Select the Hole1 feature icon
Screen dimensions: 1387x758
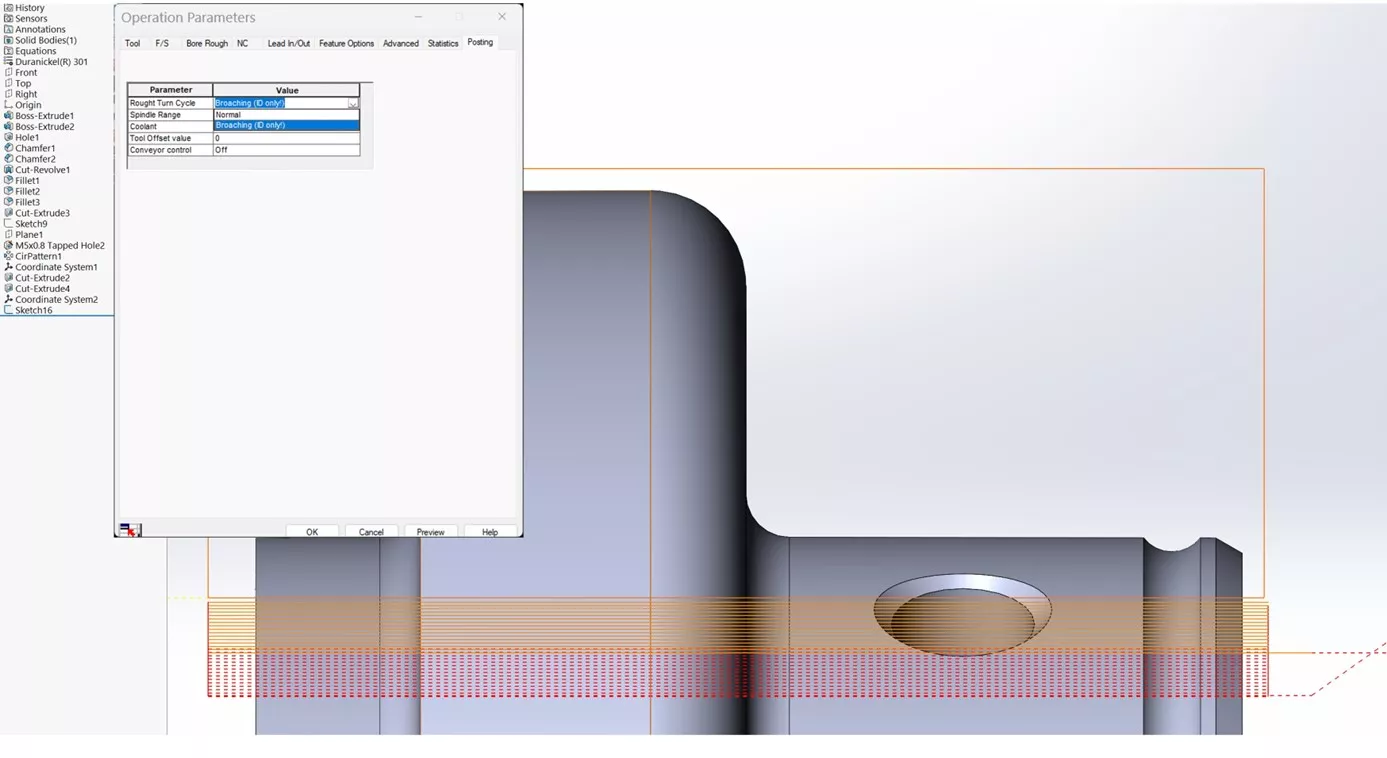pyautogui.click(x=8, y=137)
